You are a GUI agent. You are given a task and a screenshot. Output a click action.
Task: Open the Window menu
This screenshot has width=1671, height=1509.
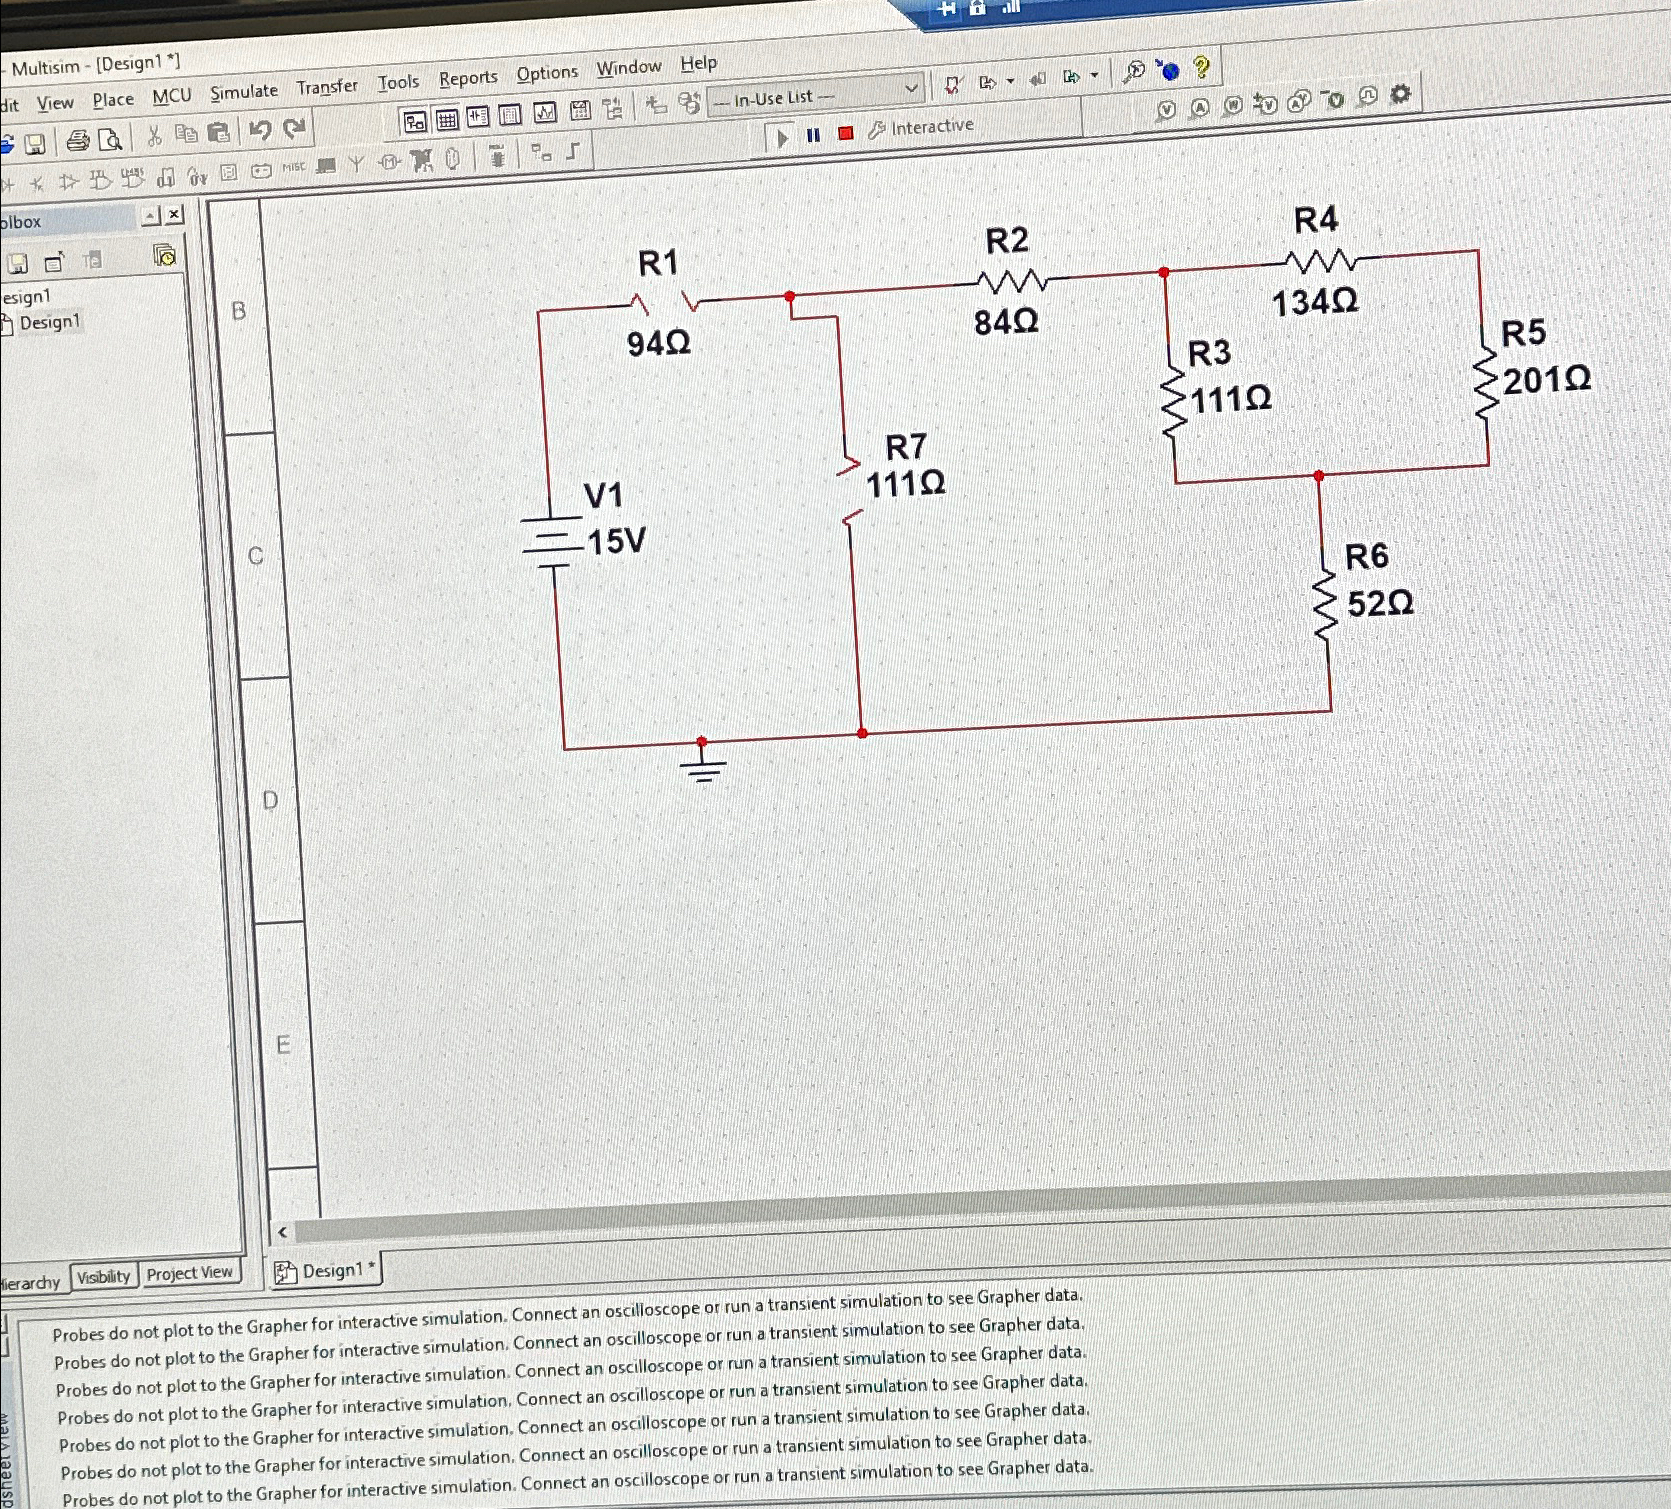(629, 68)
